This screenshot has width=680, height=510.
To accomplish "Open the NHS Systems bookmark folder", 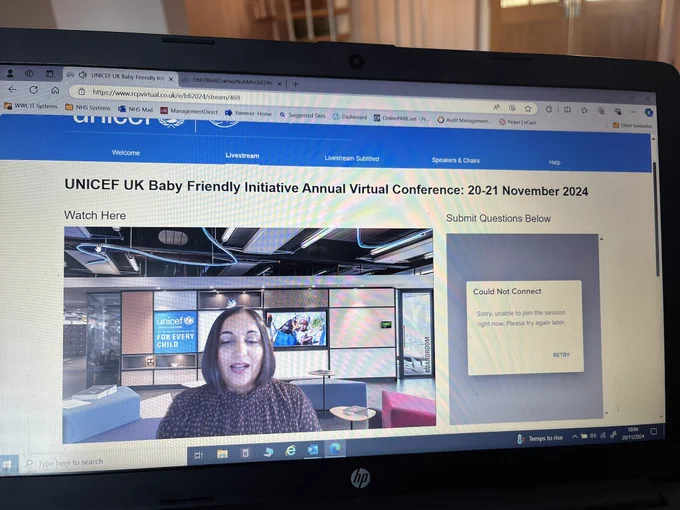I will tap(88, 107).
